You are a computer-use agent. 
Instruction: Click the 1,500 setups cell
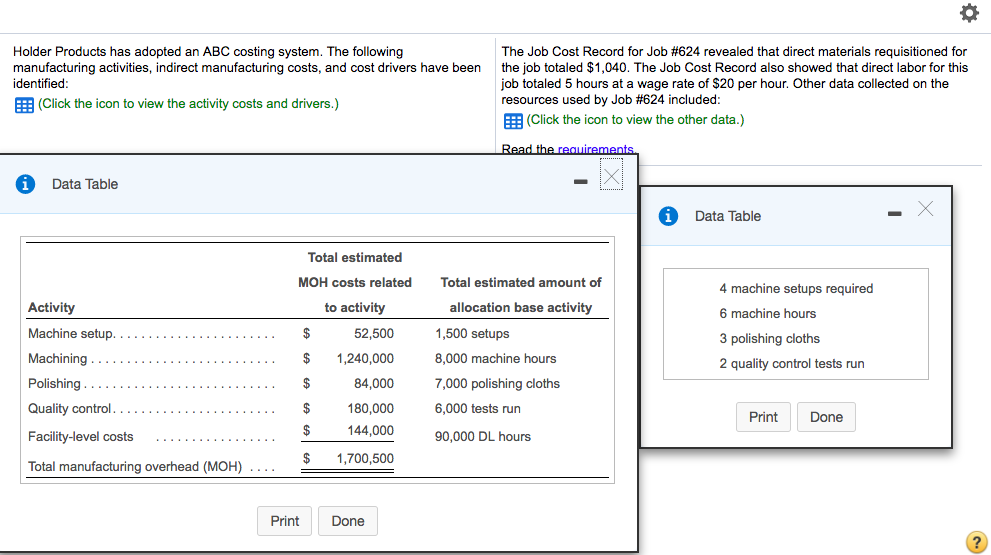pos(472,334)
